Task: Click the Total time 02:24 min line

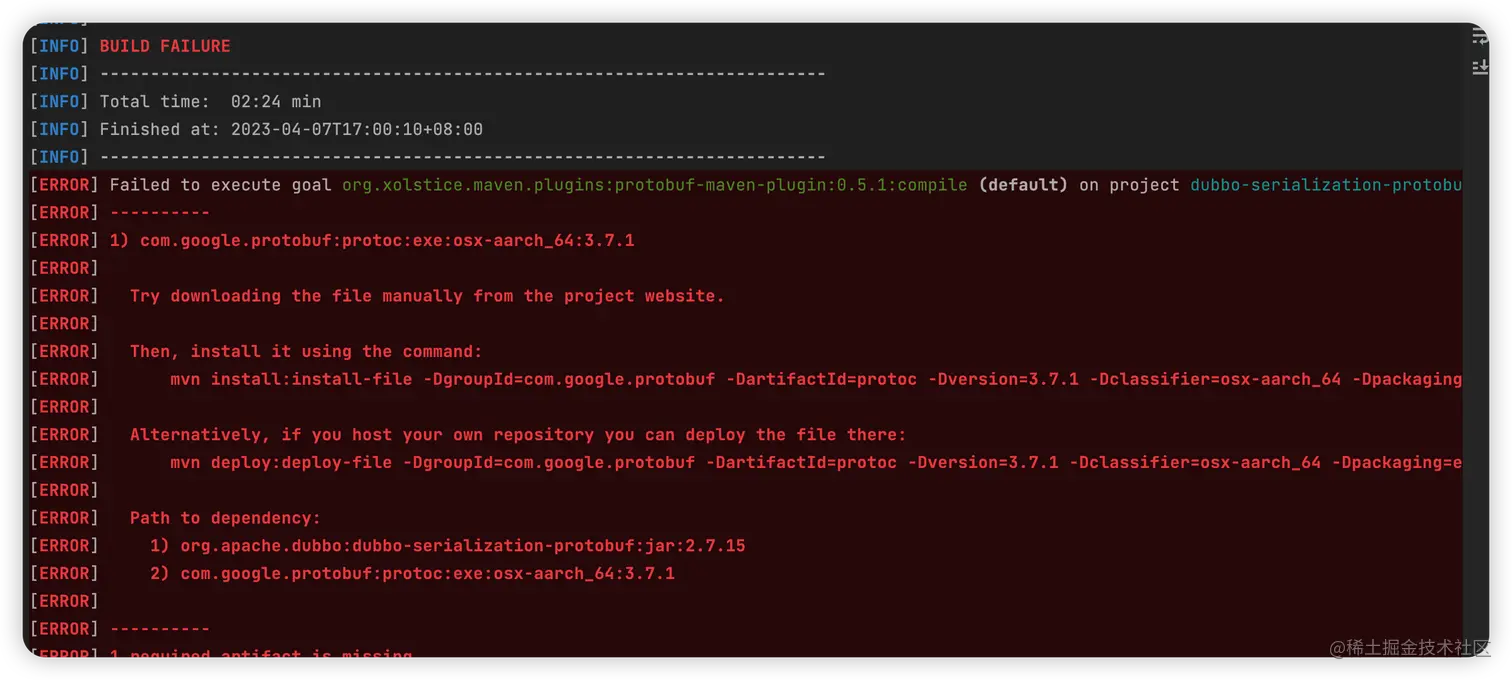Action: [x=210, y=102]
